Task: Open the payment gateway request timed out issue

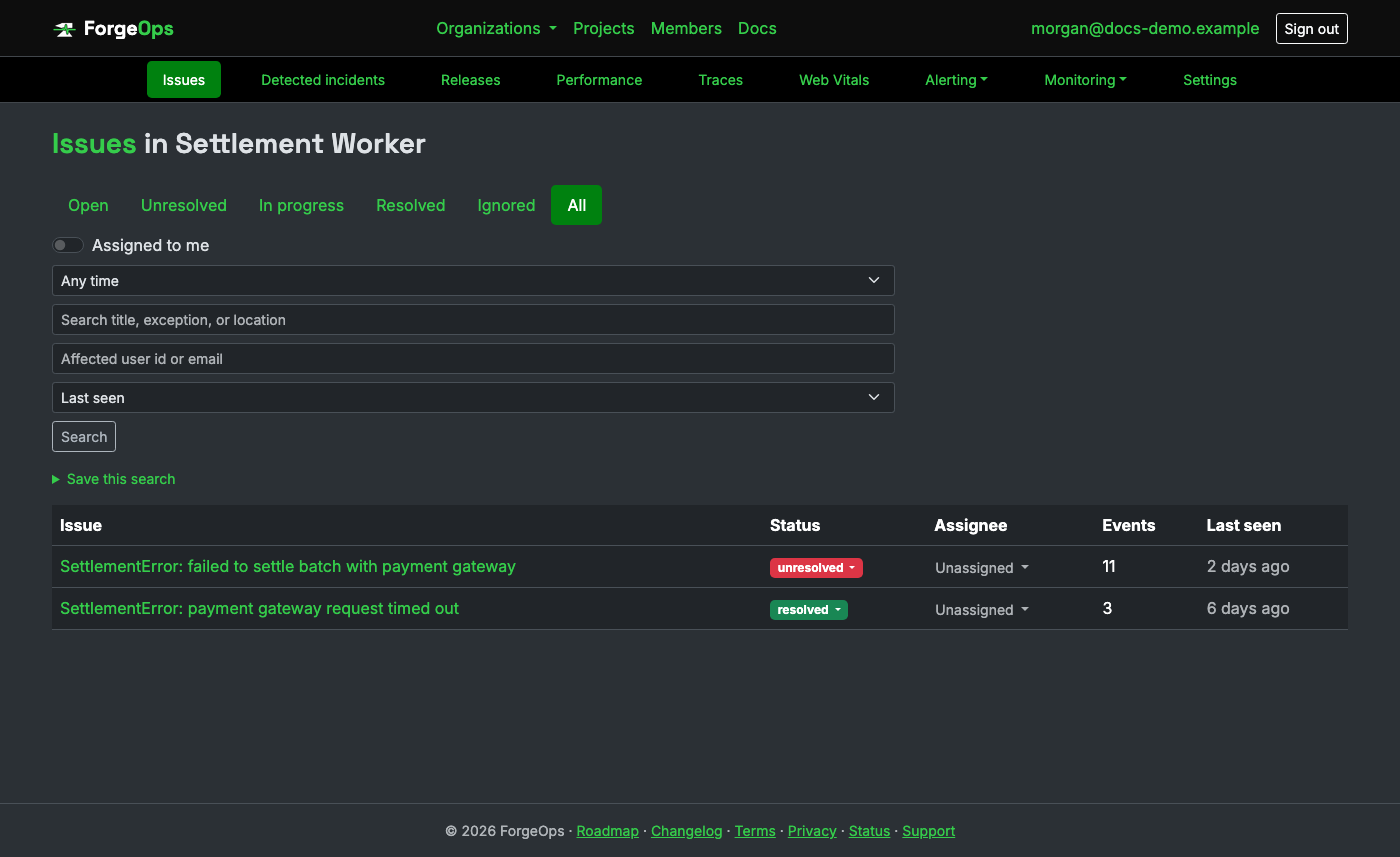Action: point(259,608)
